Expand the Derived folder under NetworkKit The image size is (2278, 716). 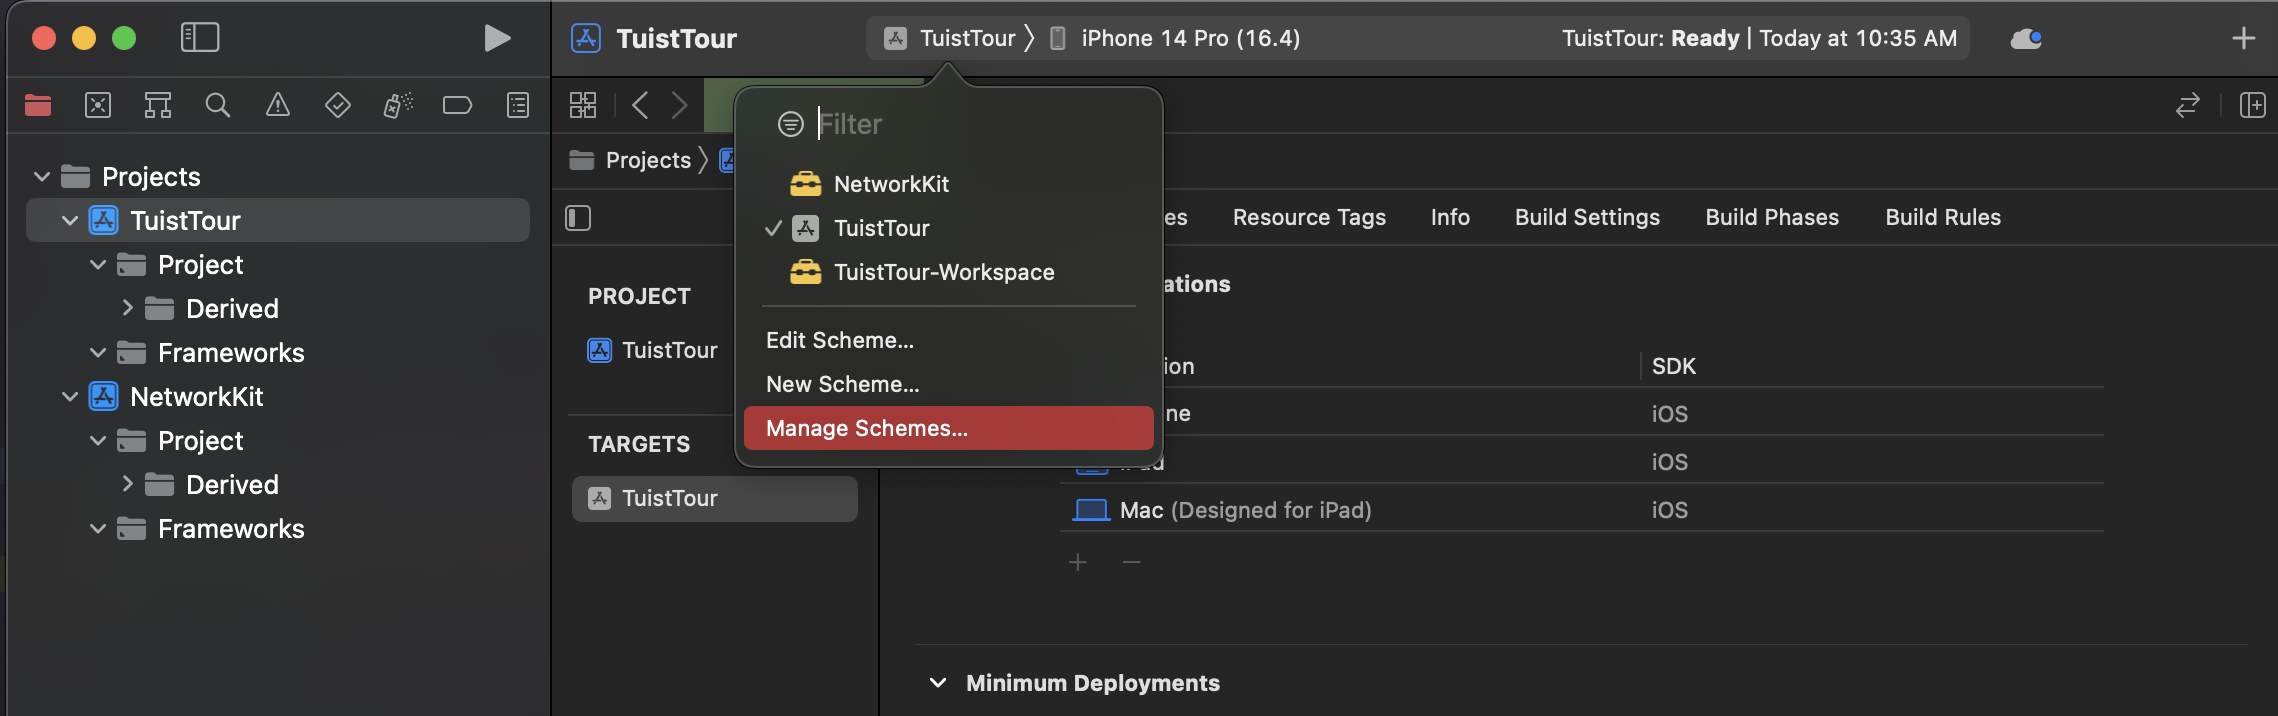(127, 484)
